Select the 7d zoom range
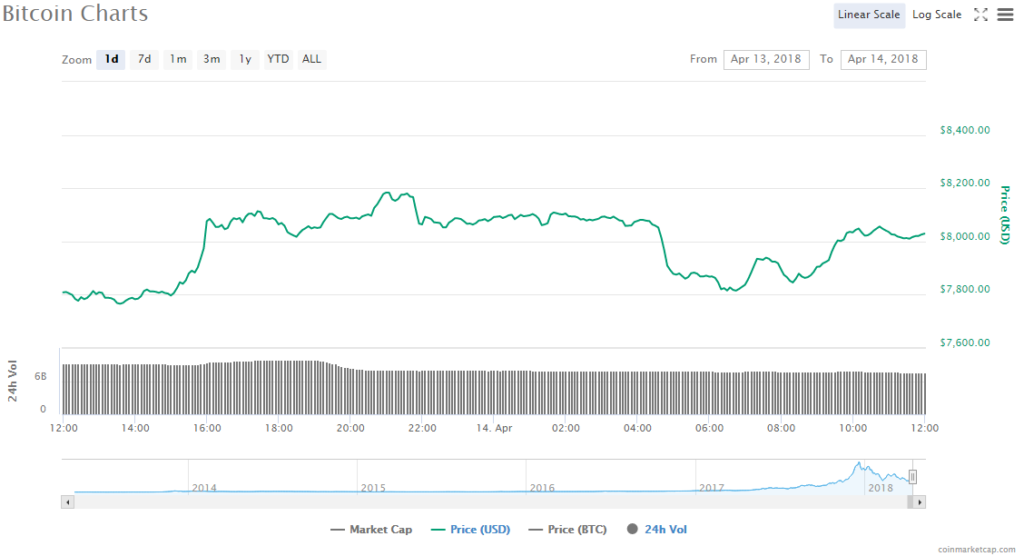The image size is (1024, 556). pyautogui.click(x=144, y=59)
